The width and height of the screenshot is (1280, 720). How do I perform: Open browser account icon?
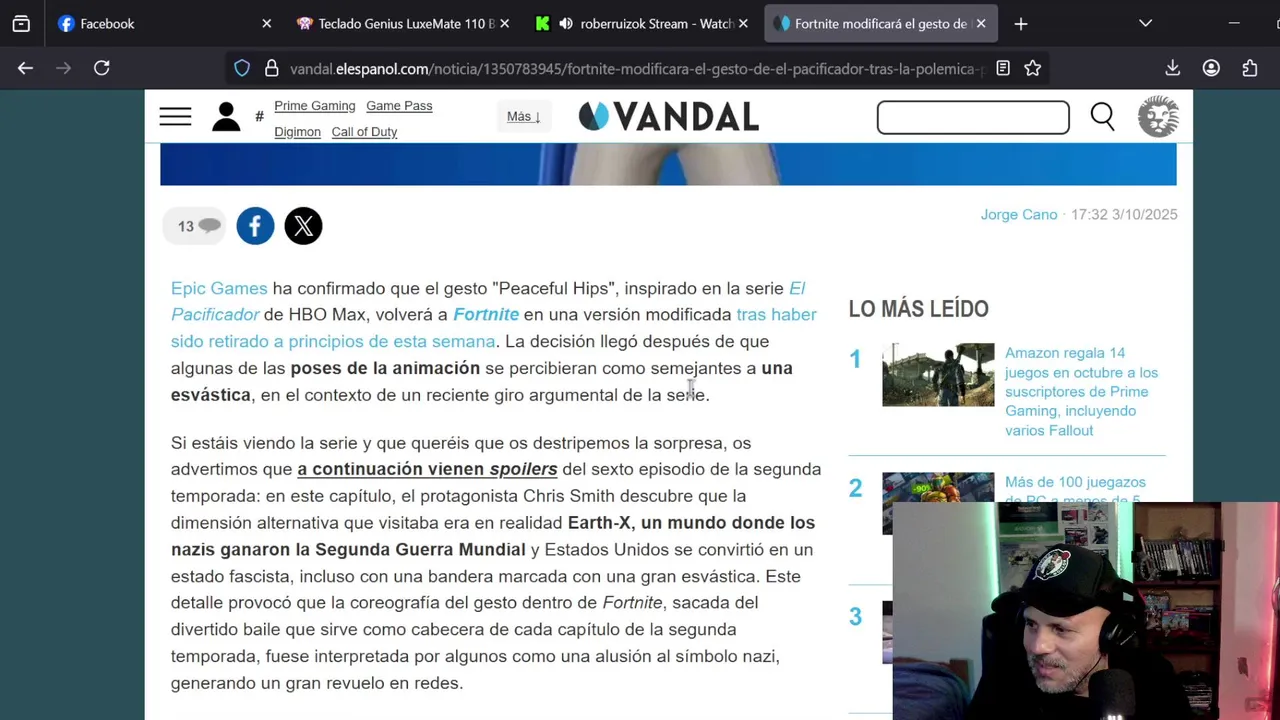click(x=1211, y=68)
